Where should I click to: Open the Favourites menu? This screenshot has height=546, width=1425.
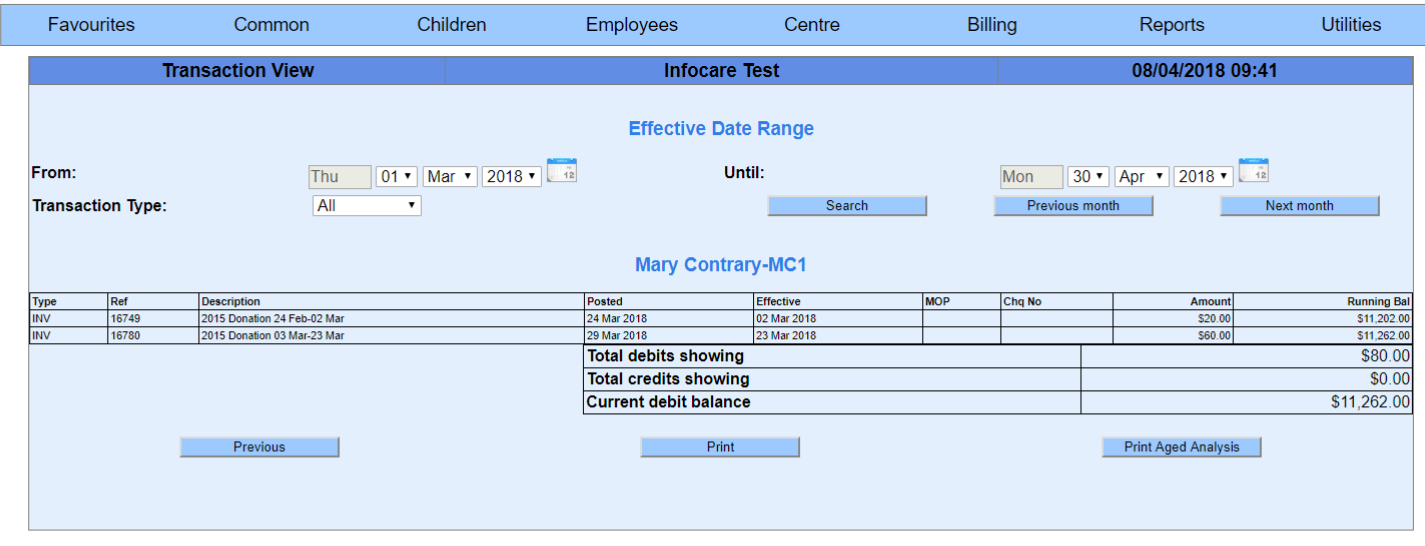(x=91, y=25)
